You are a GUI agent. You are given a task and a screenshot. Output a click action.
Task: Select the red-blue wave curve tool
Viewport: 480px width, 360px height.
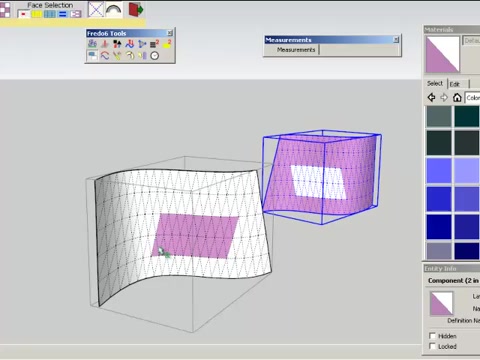[105, 56]
